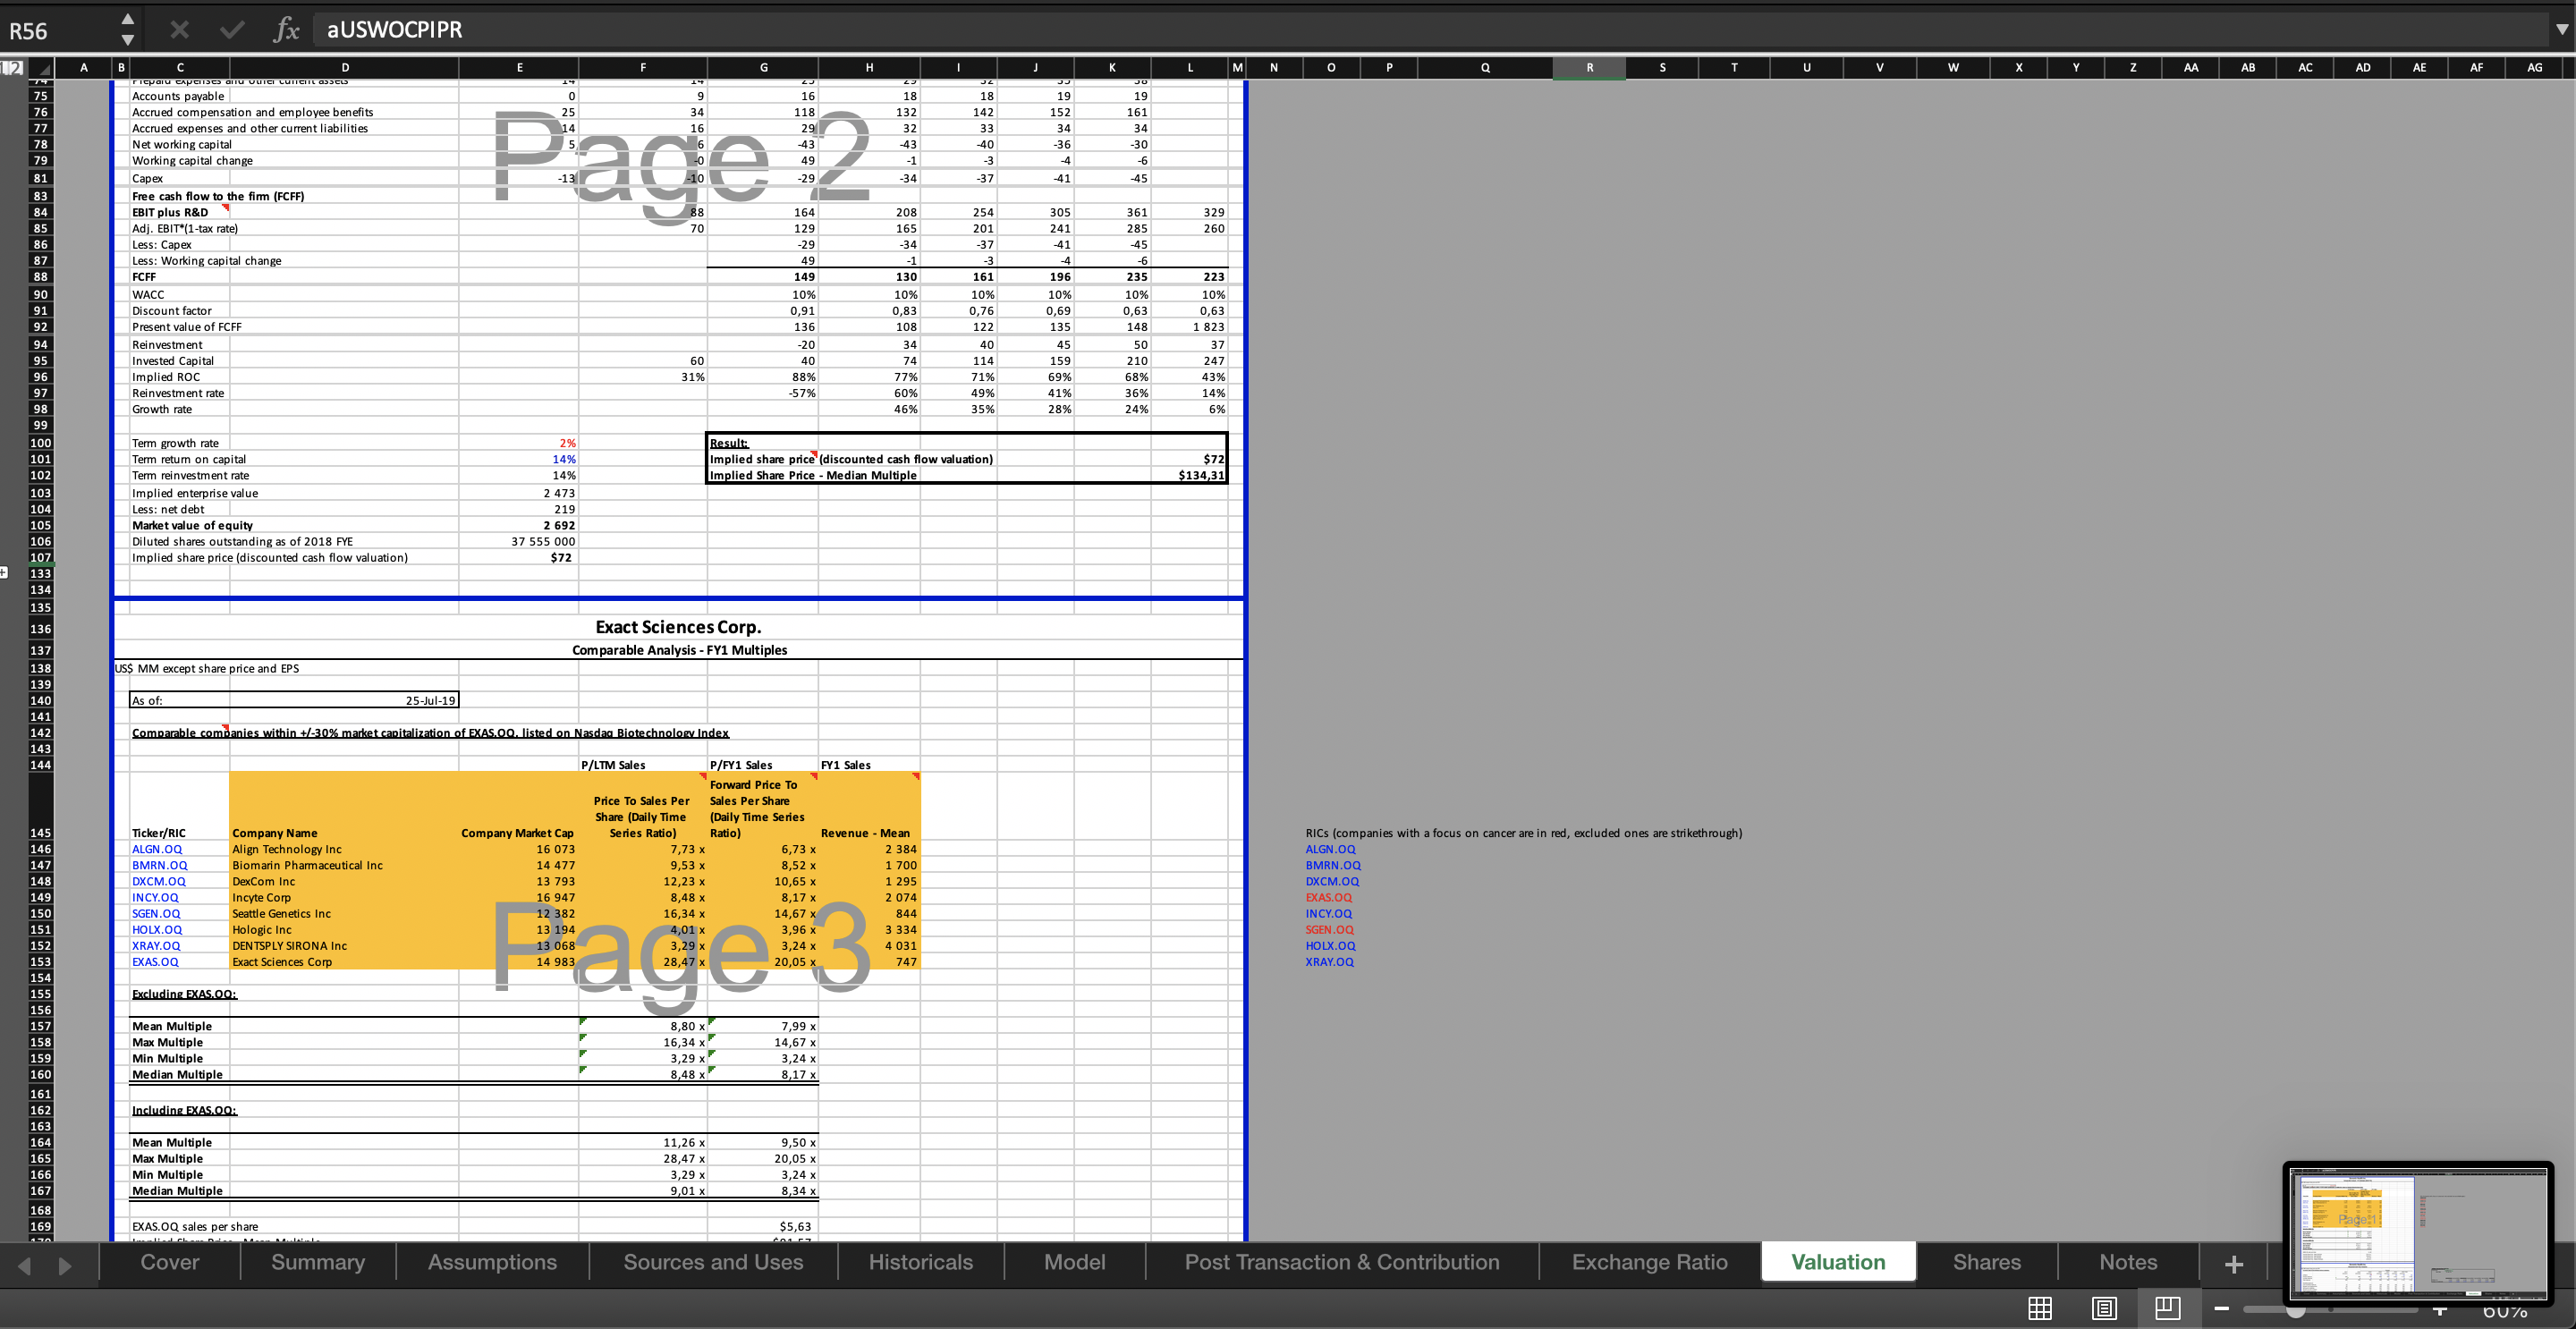
Task: Select Implied enterprise value 2 473 cell
Action: pyautogui.click(x=518, y=493)
